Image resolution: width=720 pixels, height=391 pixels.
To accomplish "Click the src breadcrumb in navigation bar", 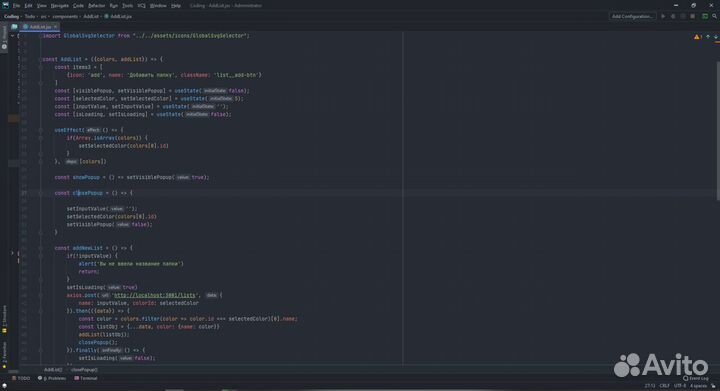I will 44,16.
